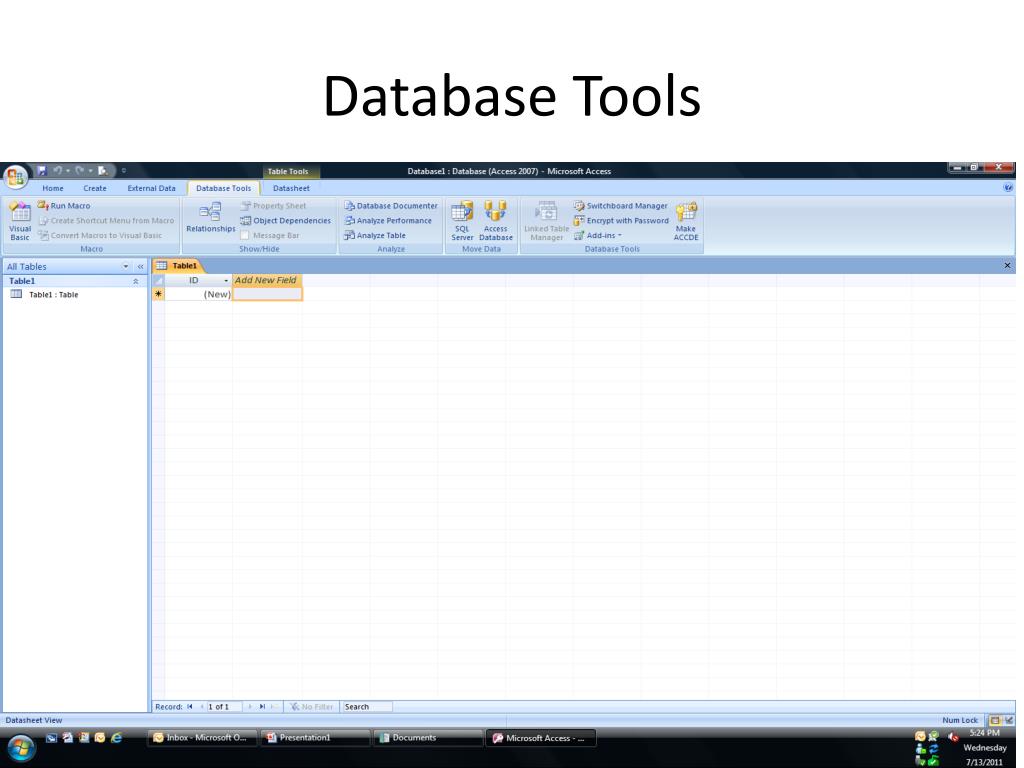Open the Datasheet tab

[291, 188]
